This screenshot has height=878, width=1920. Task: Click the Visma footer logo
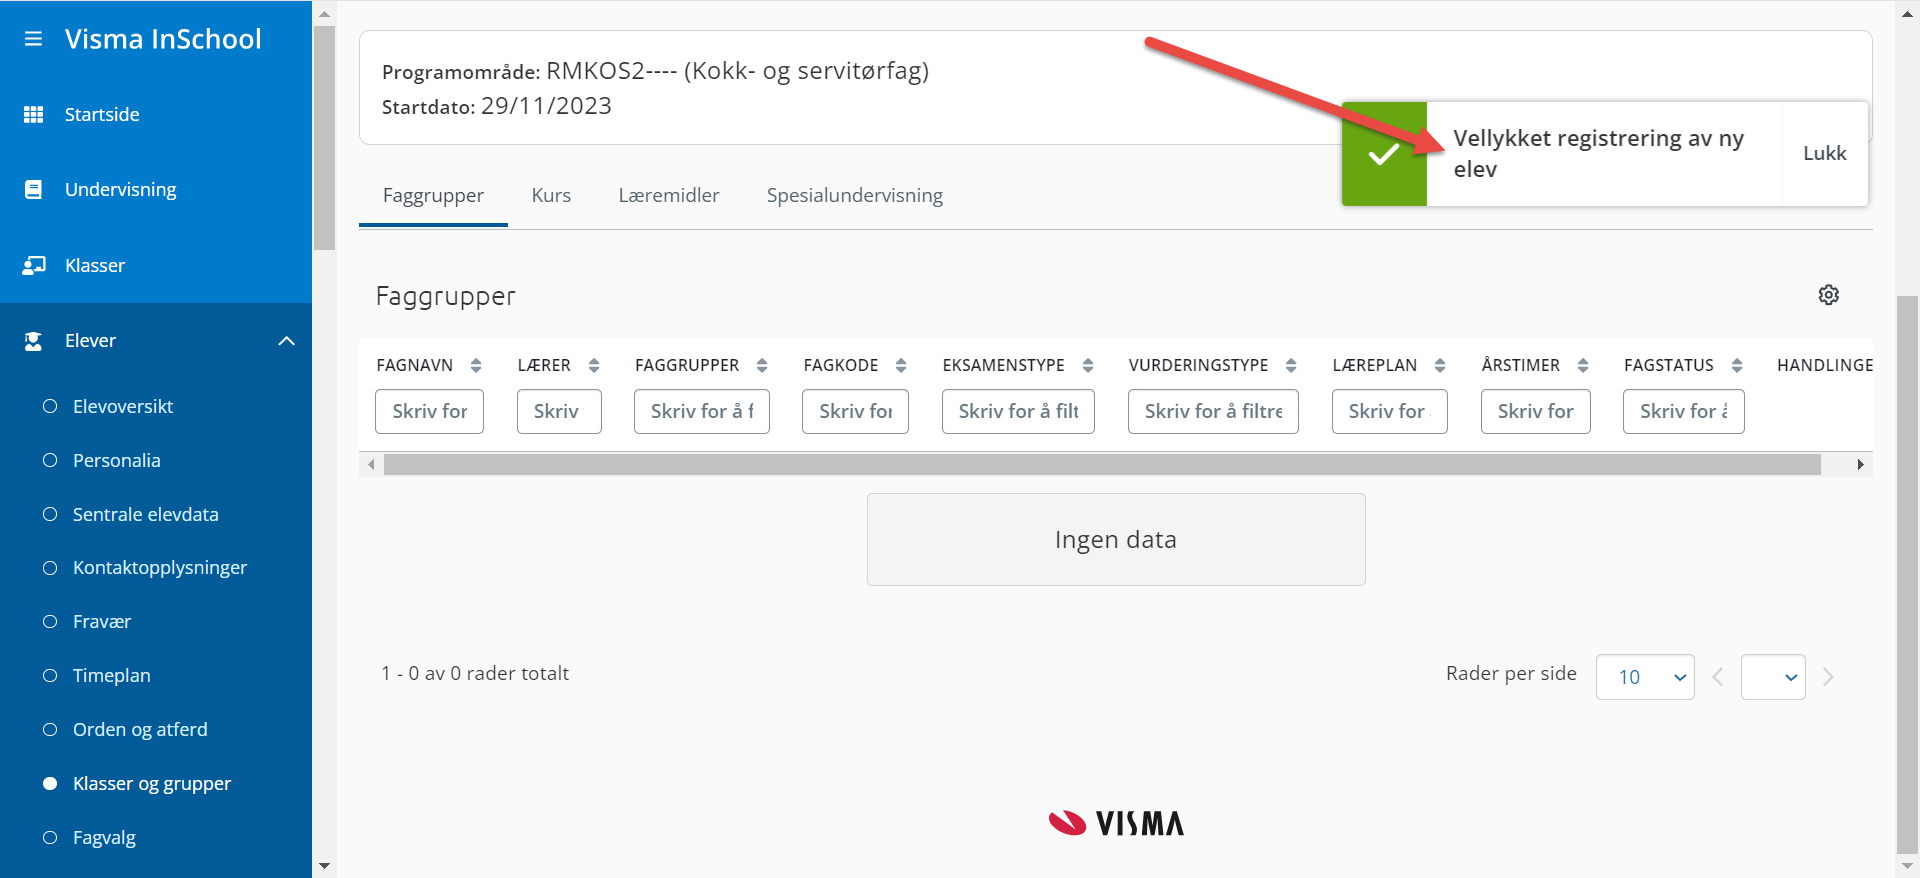pyautogui.click(x=1116, y=823)
